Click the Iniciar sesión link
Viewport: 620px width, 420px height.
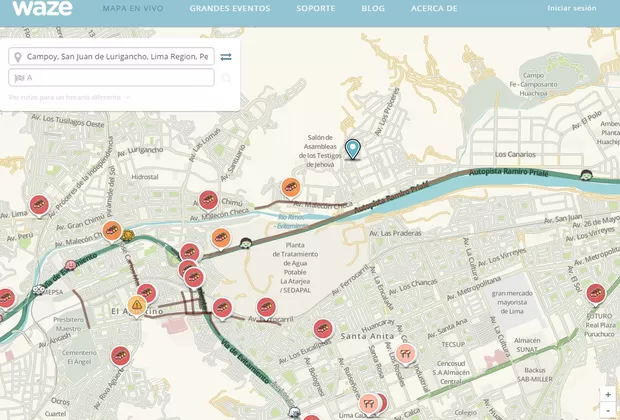(571, 8)
